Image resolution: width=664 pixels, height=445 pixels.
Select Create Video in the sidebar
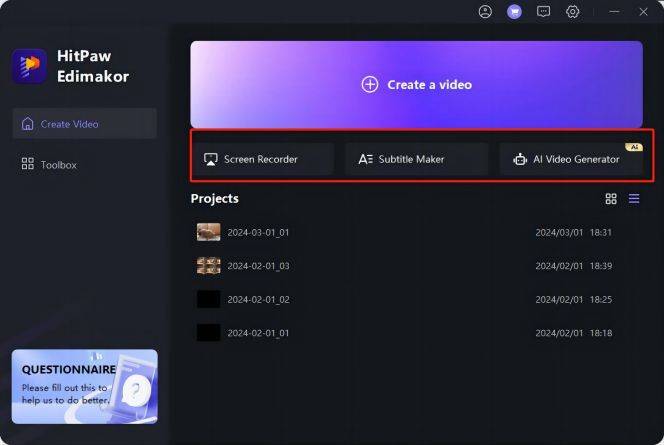tap(85, 124)
